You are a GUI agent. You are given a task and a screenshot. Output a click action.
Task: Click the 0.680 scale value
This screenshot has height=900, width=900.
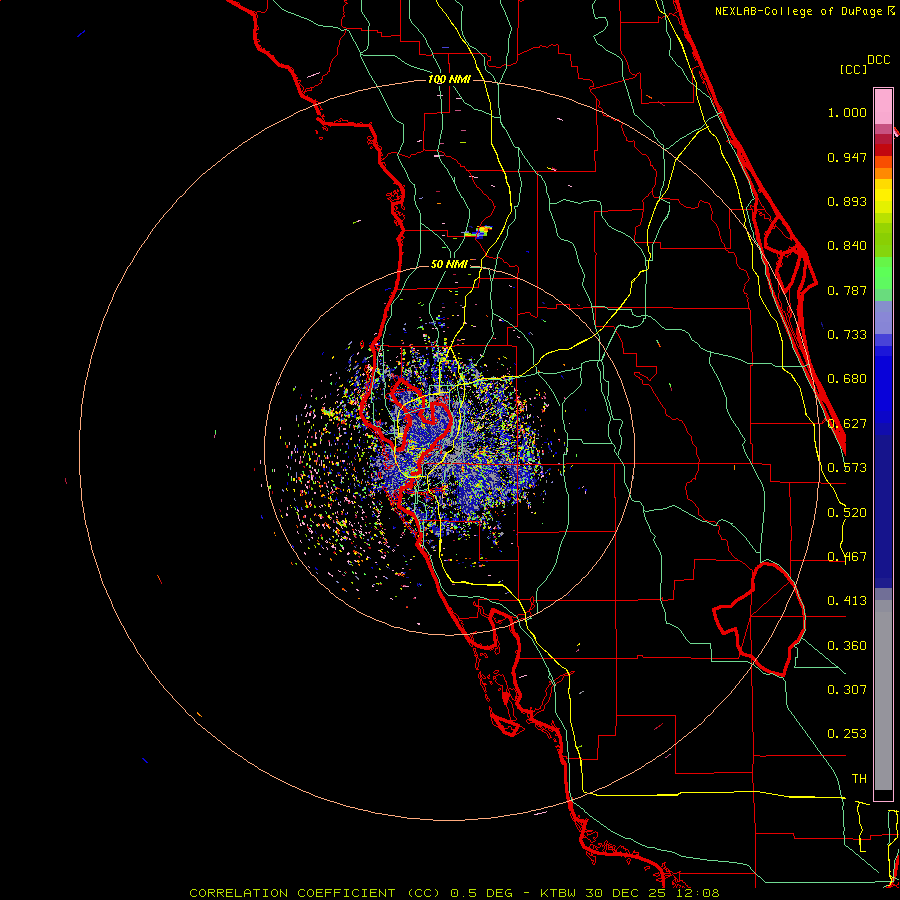(x=847, y=379)
